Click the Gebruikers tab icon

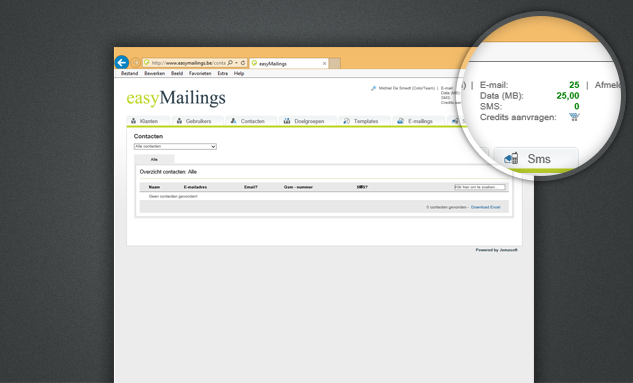[179, 121]
